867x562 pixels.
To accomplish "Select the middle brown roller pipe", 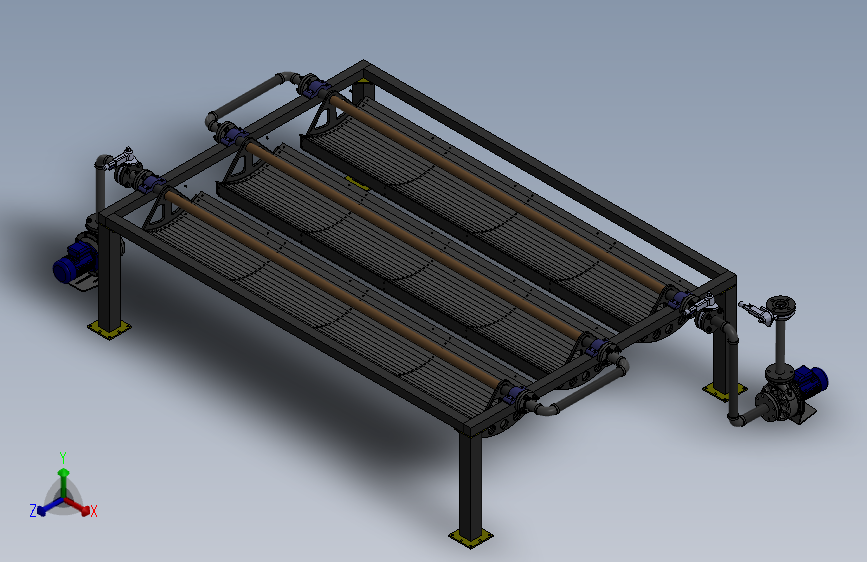I will point(414,239).
